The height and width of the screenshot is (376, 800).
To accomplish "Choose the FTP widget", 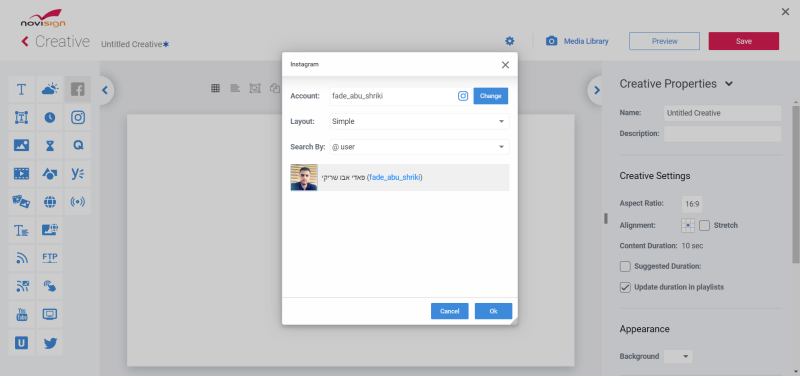I will tap(49, 258).
